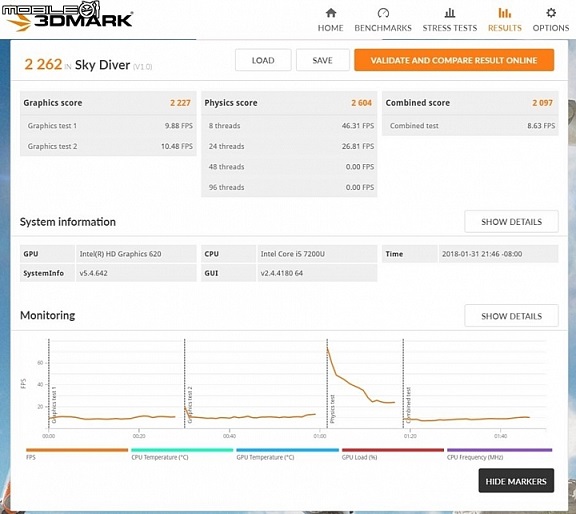The width and height of the screenshot is (576, 514).
Task: Switch to the BENCHMARKS tab label
Action: coord(383,28)
